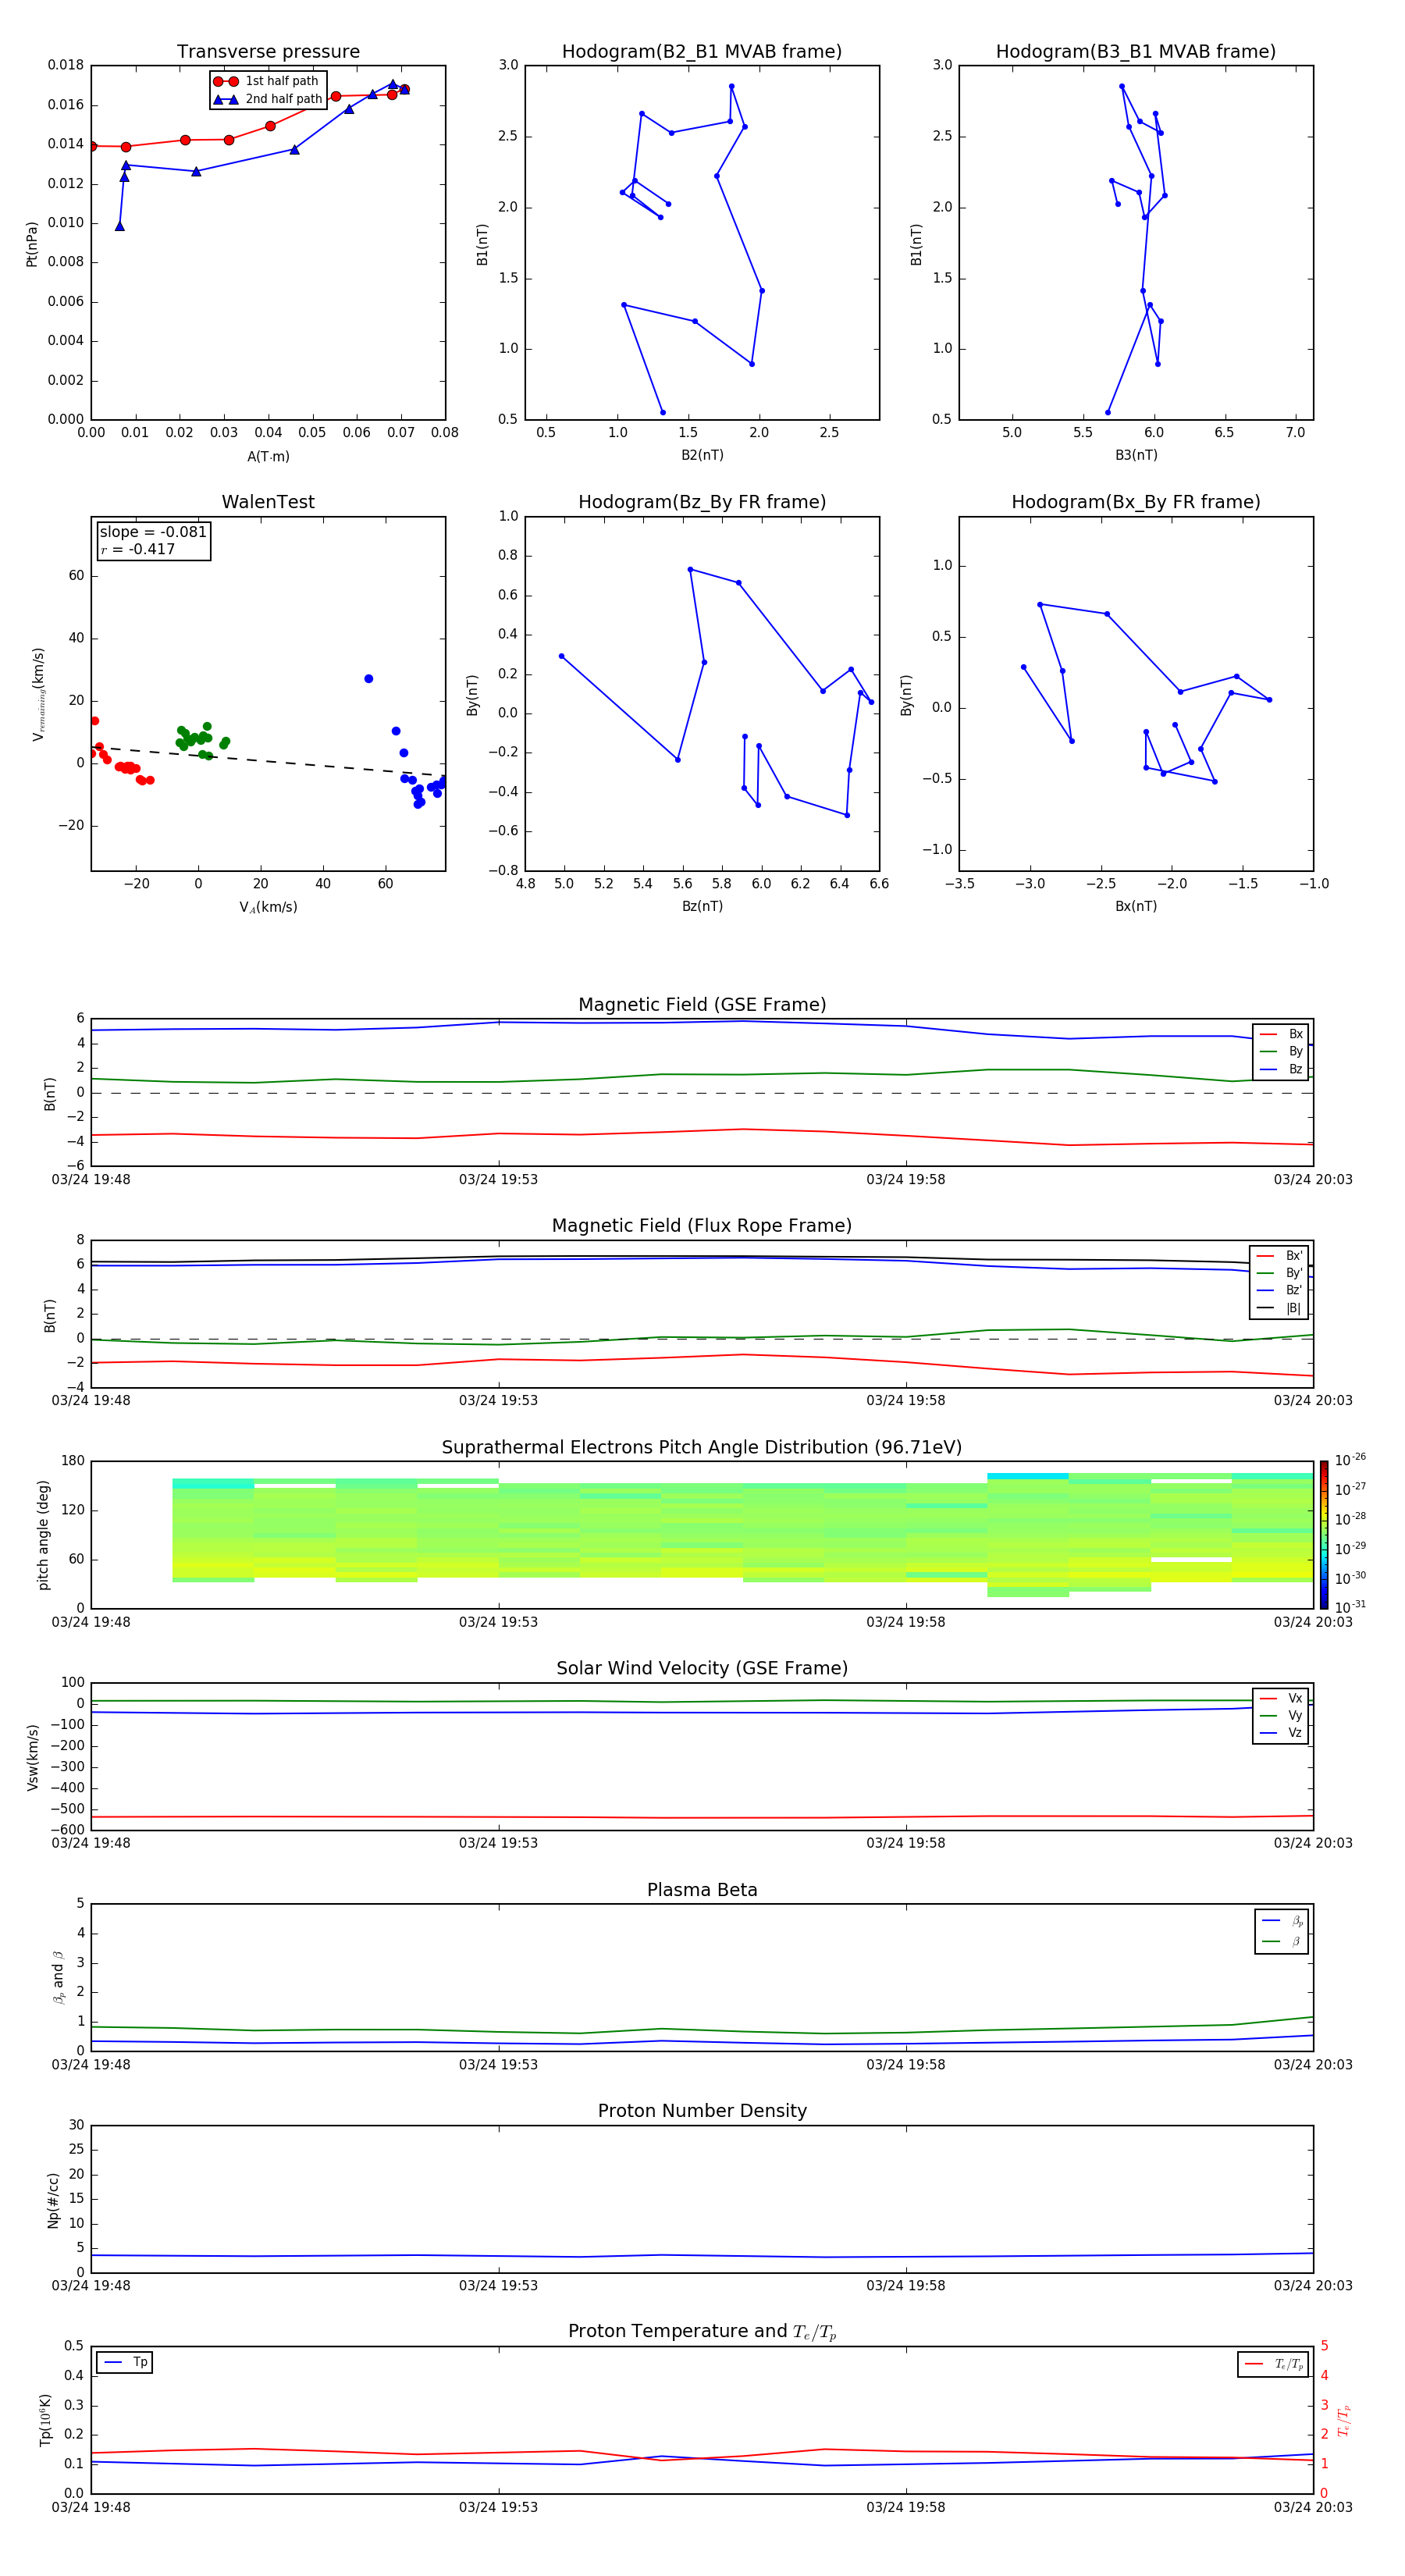Click the 10^-26 color bar label
Image resolution: width=1405 pixels, height=2576 pixels.
1350,1460
